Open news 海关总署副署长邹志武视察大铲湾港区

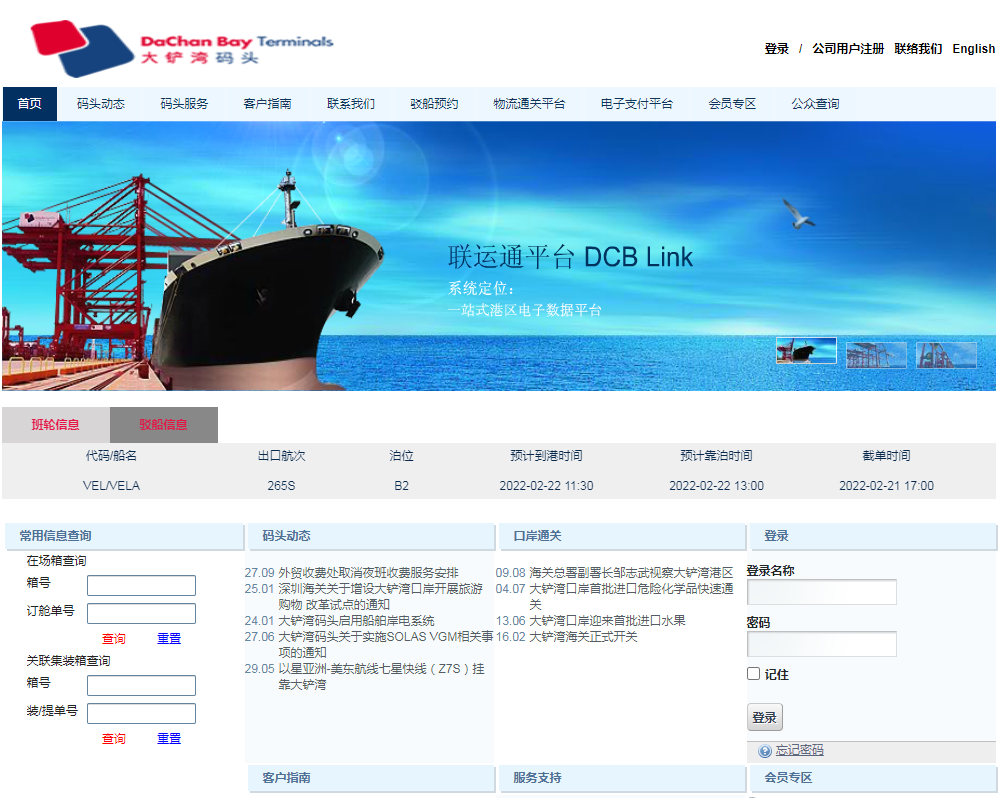point(631,573)
